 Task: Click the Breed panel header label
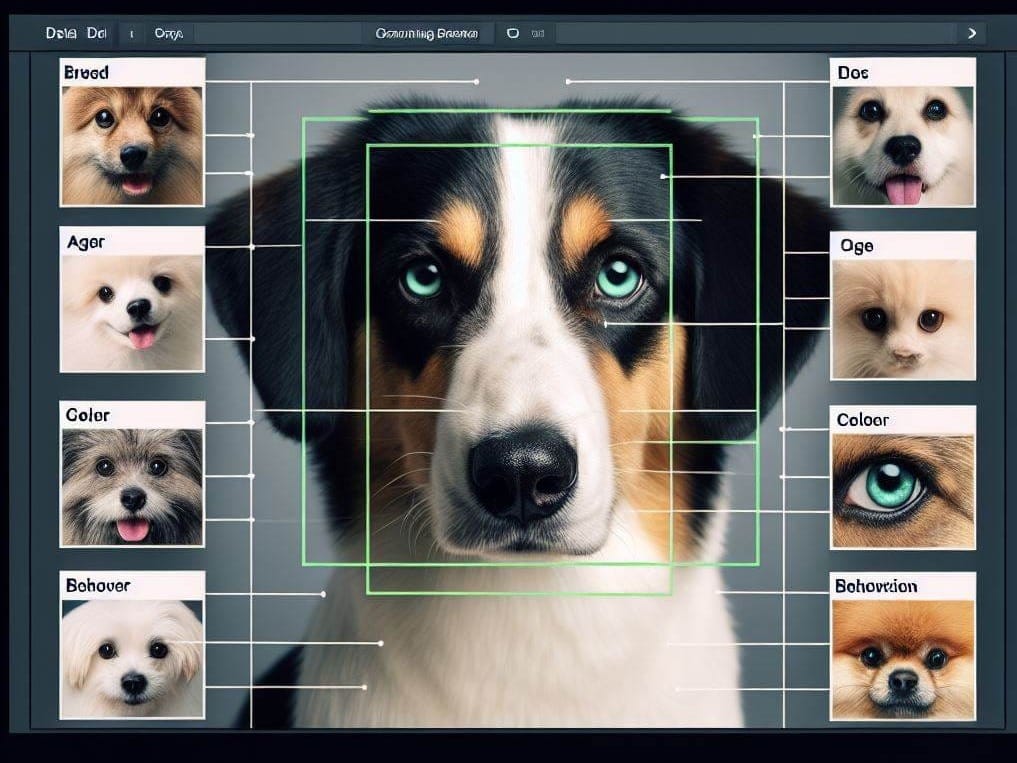tap(84, 72)
